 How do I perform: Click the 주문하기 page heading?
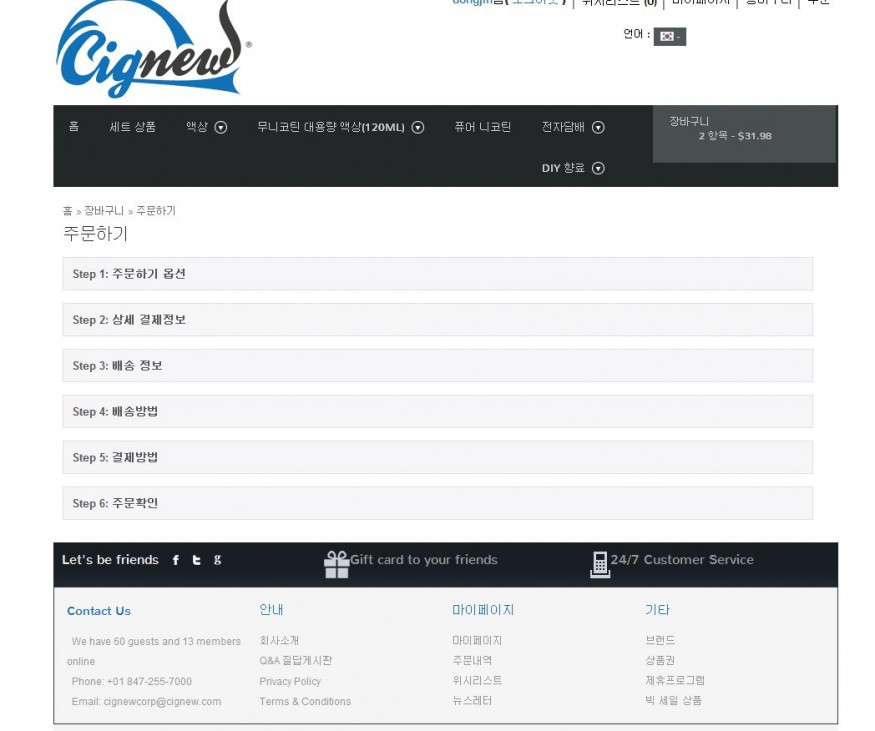(95, 233)
